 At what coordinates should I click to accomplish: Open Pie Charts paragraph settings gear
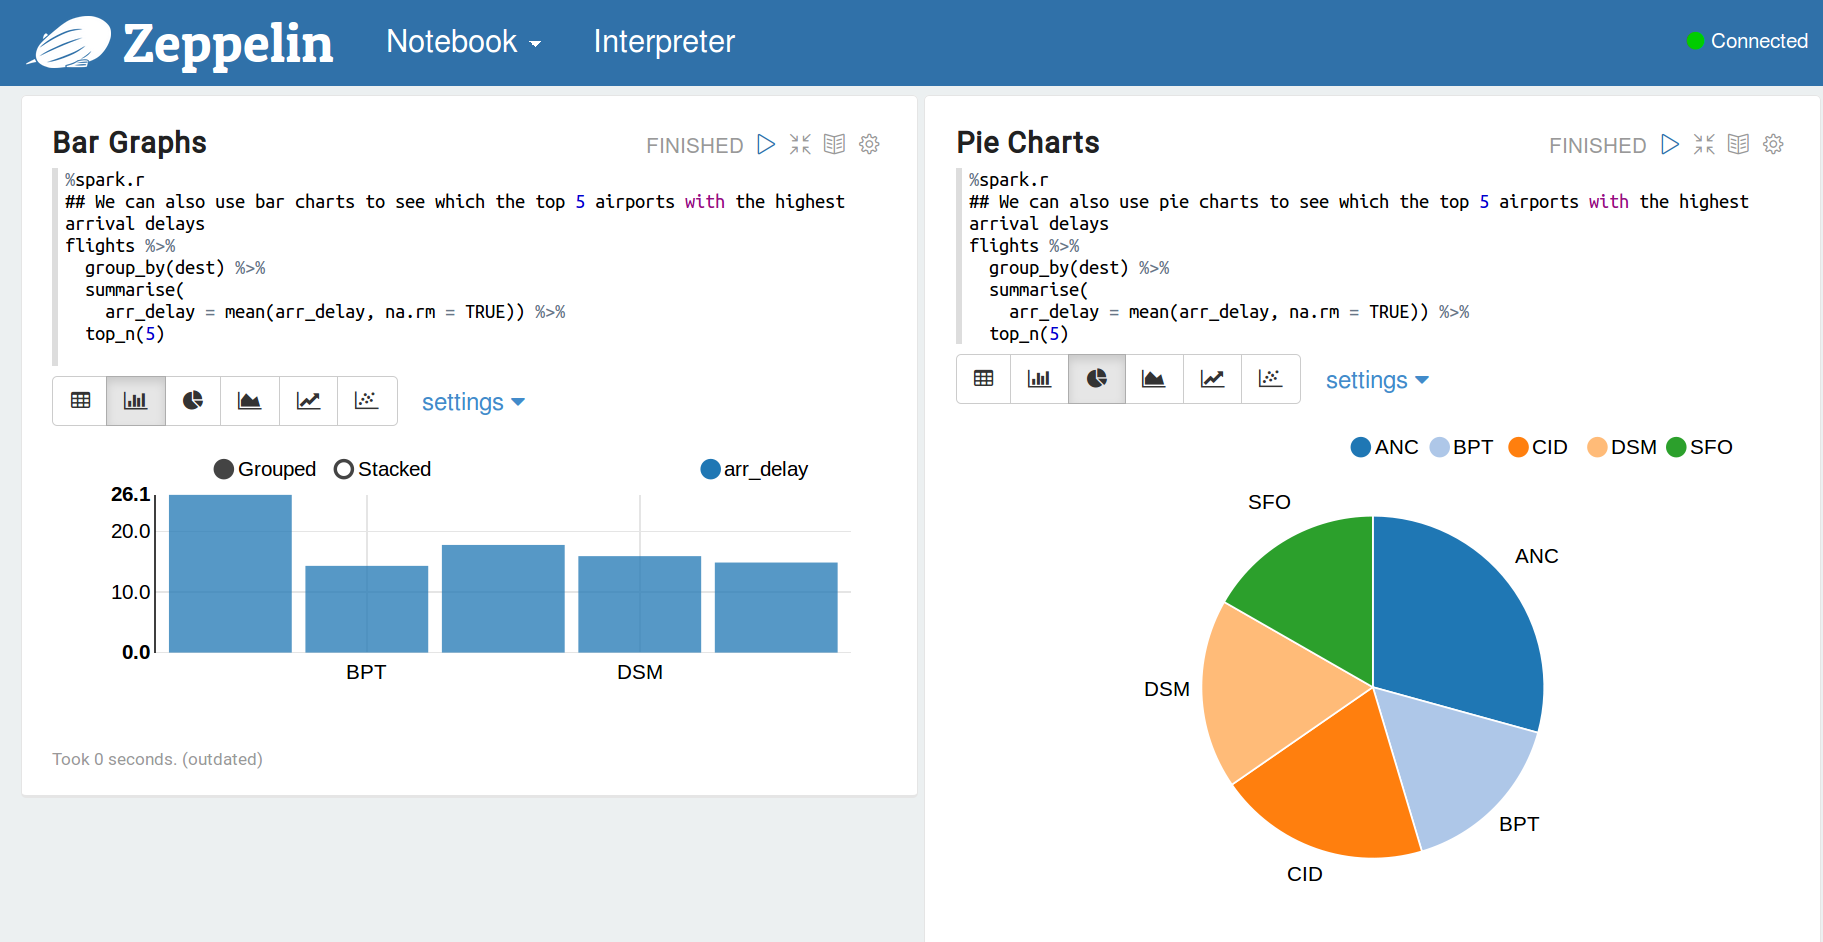pyautogui.click(x=1773, y=145)
